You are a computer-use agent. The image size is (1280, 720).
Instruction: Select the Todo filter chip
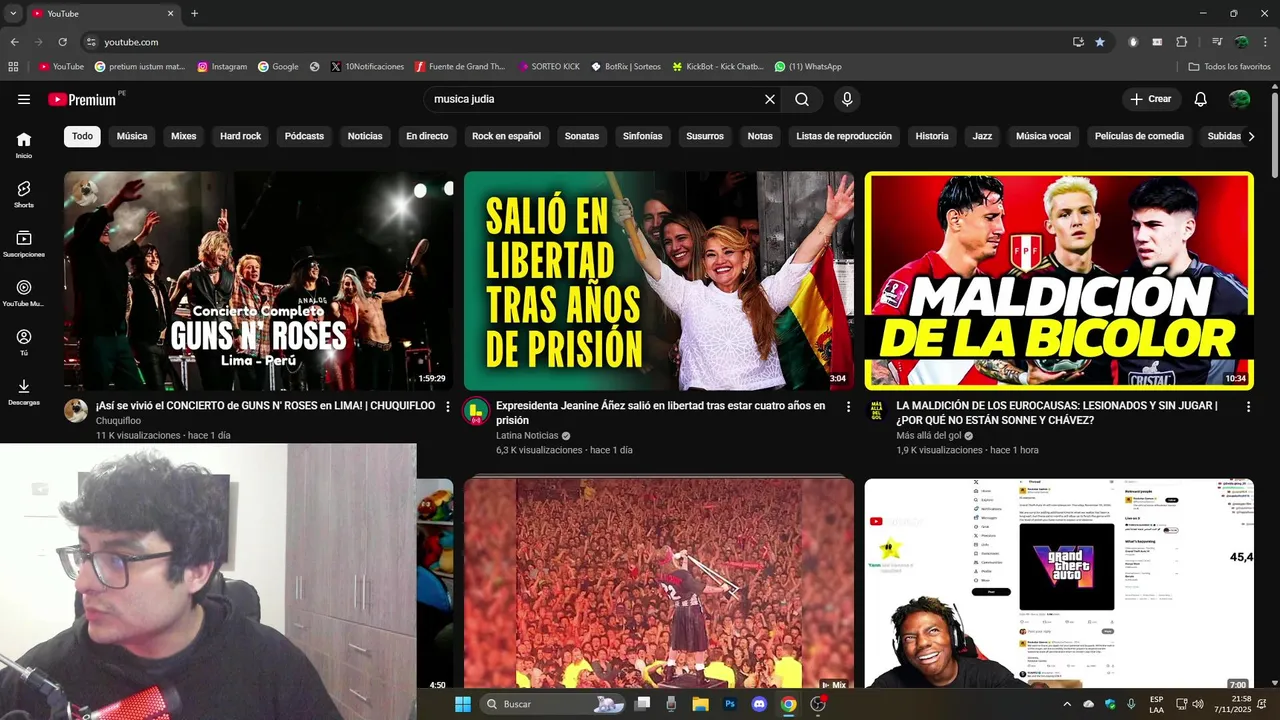pos(82,136)
